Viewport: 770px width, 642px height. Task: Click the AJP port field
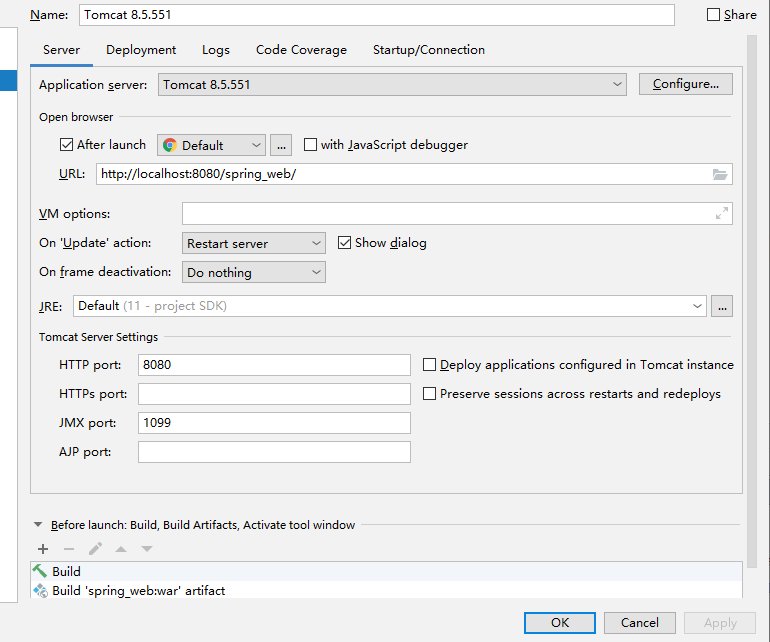(274, 452)
